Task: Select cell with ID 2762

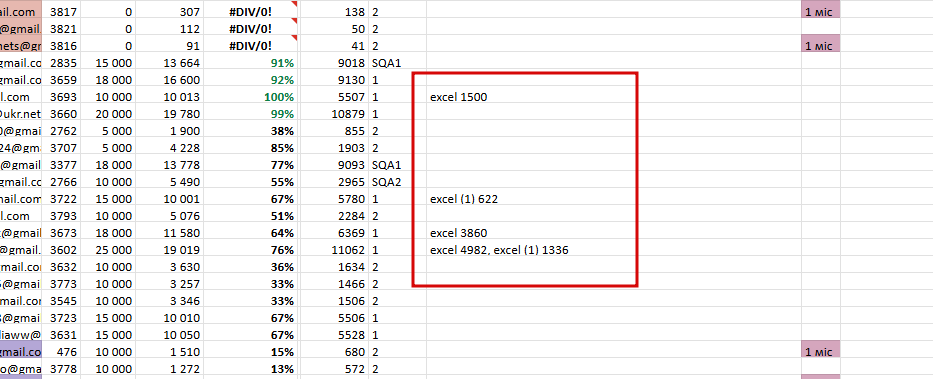Action: coord(61,131)
